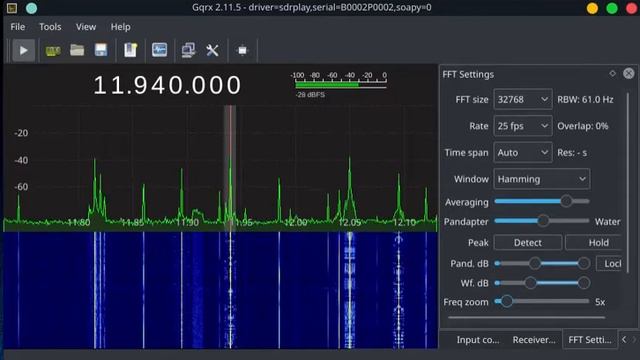Click the waterfall signal trace below 12.10
This screenshot has height=360, width=640.
[x=399, y=290]
